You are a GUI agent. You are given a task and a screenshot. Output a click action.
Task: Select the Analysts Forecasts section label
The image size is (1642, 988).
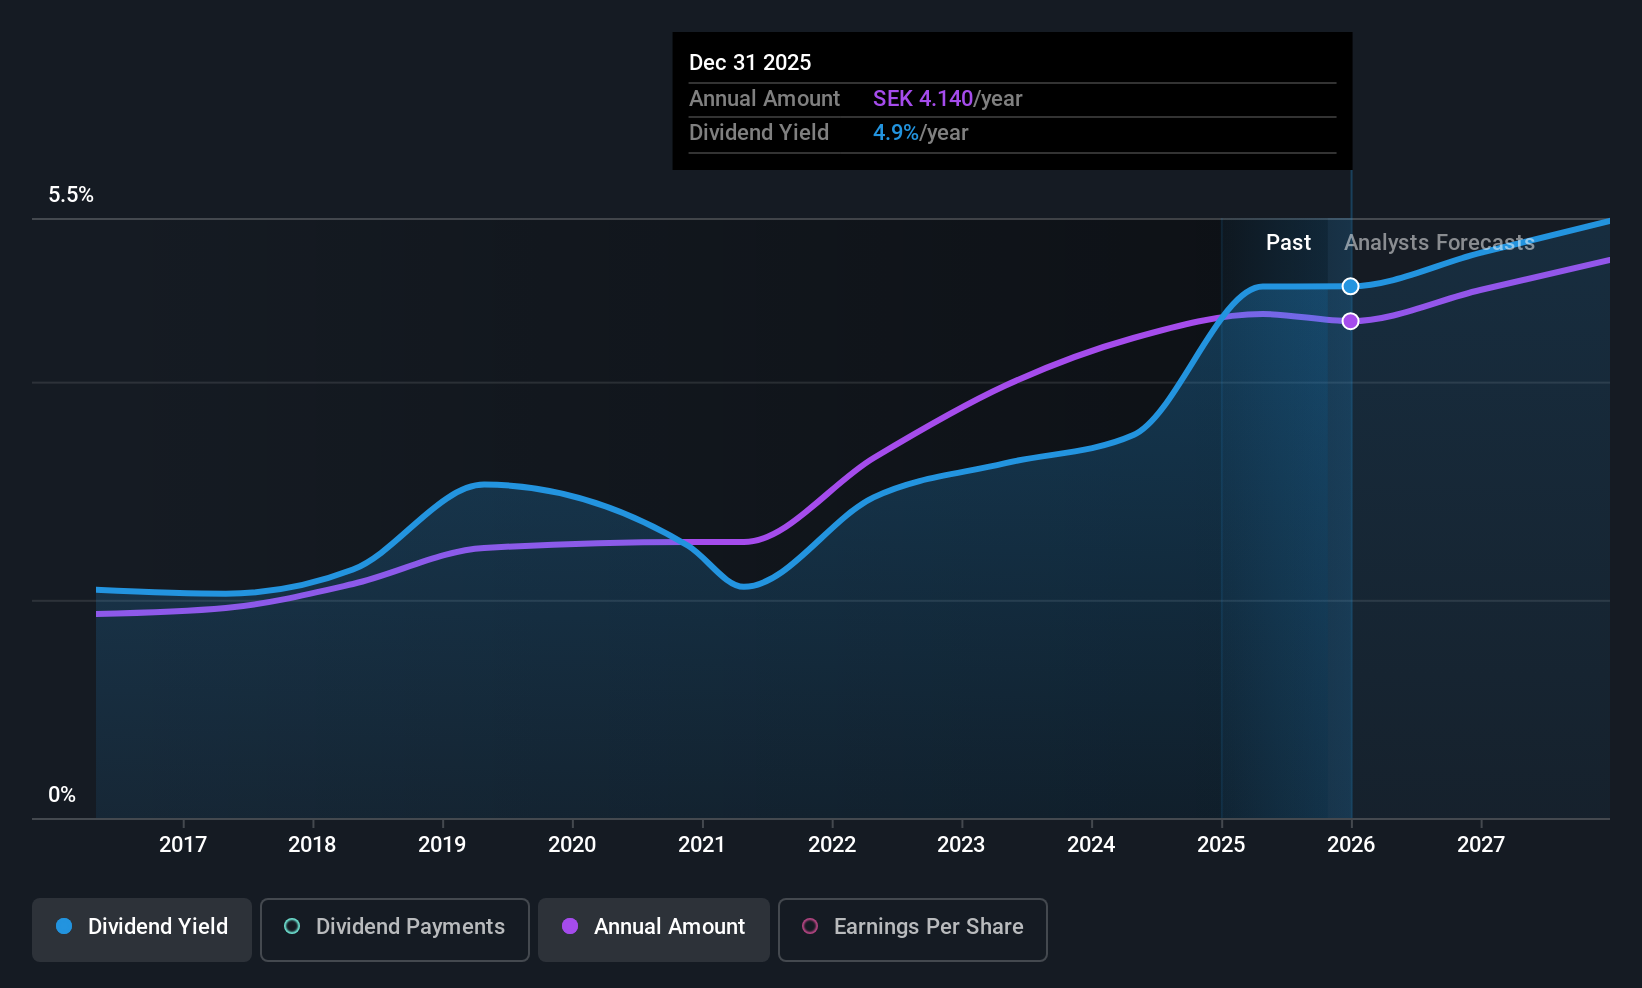click(x=1439, y=242)
